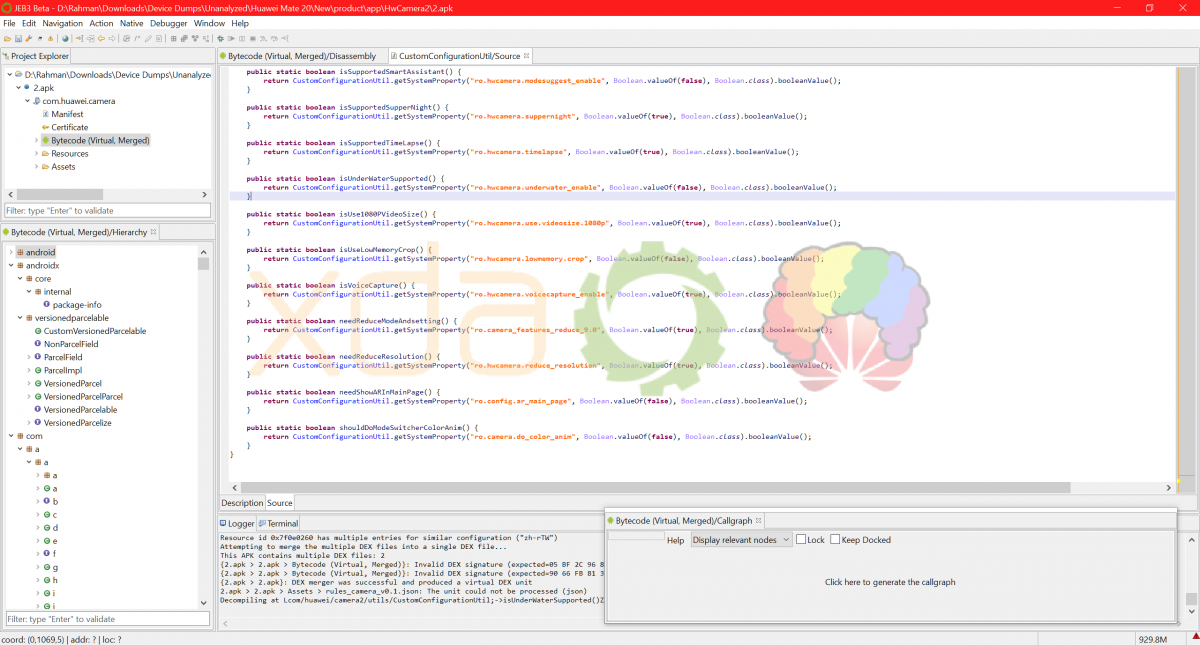Open the Debugger menu

[169, 23]
